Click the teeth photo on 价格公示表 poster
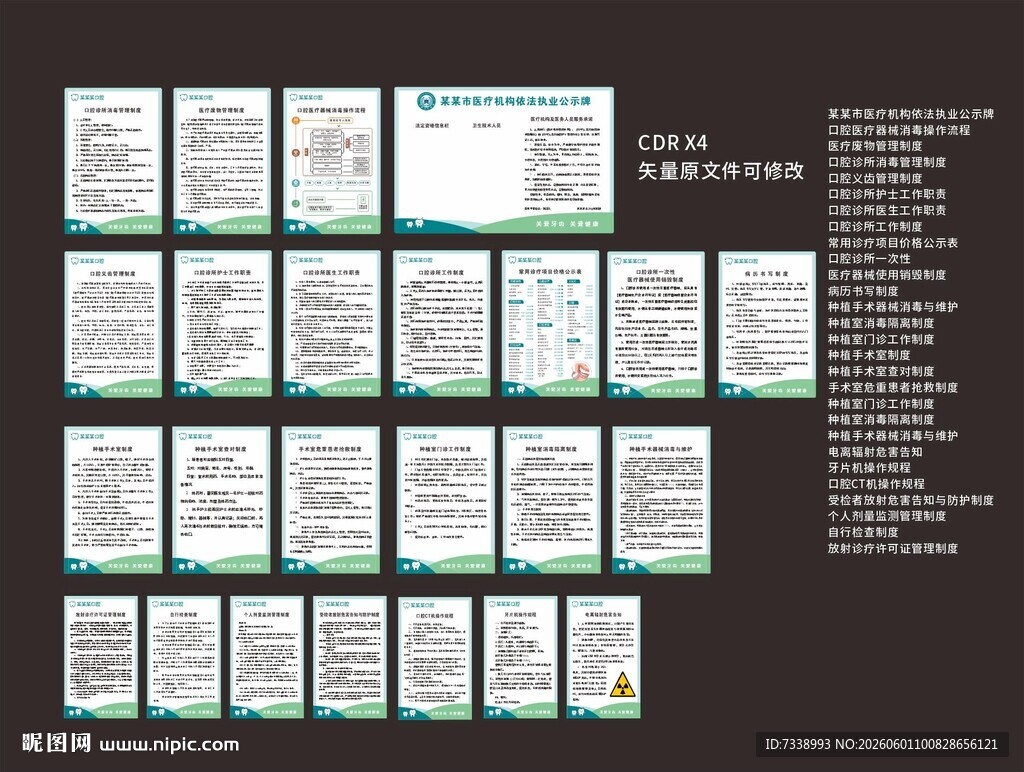Viewport: 1024px width, 772px height. pyautogui.click(x=579, y=370)
